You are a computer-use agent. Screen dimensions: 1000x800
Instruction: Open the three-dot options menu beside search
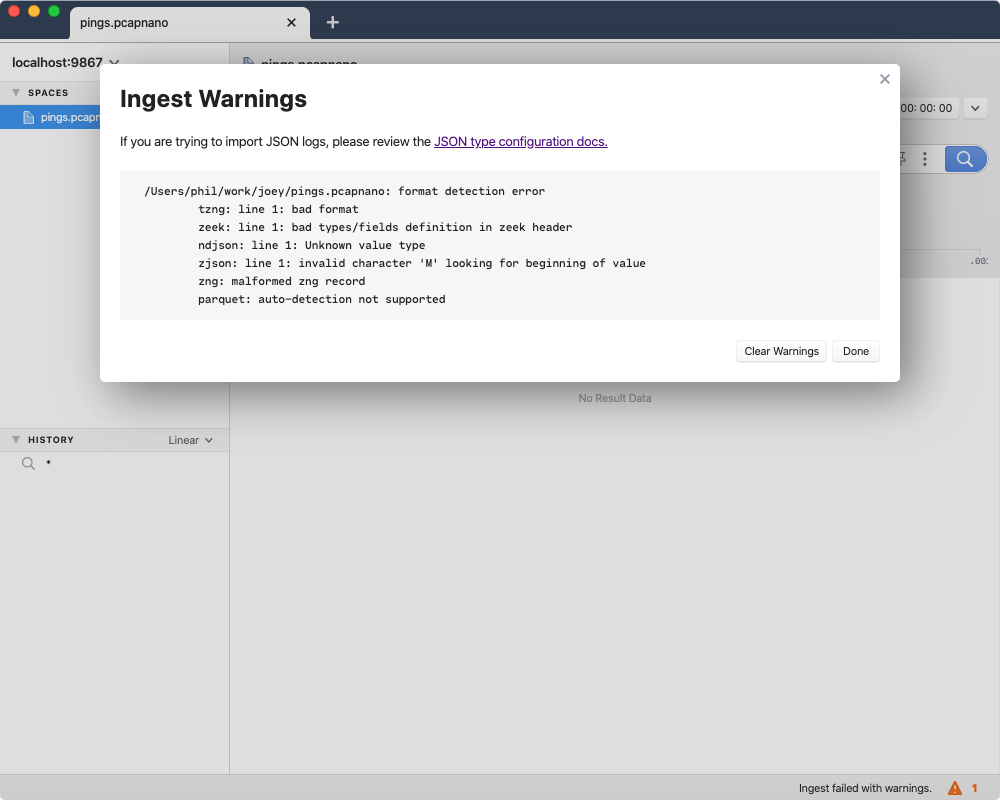coord(925,159)
